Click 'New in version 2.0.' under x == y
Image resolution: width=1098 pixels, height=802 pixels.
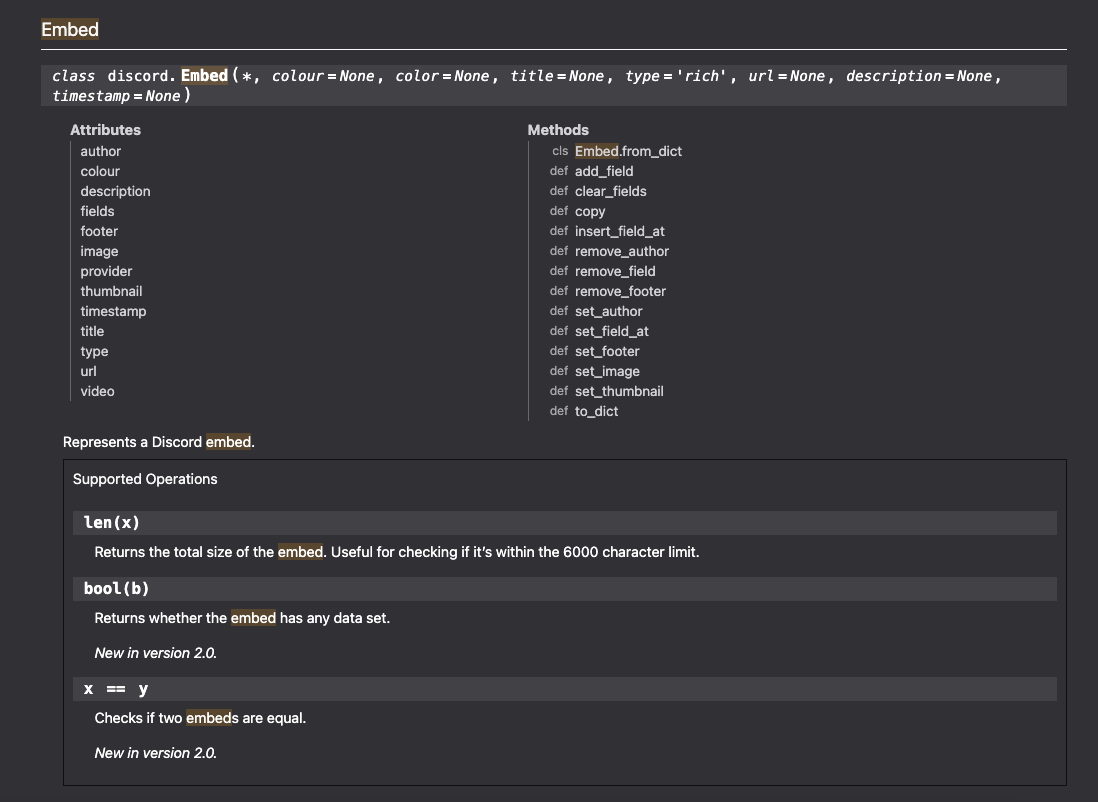pos(155,753)
